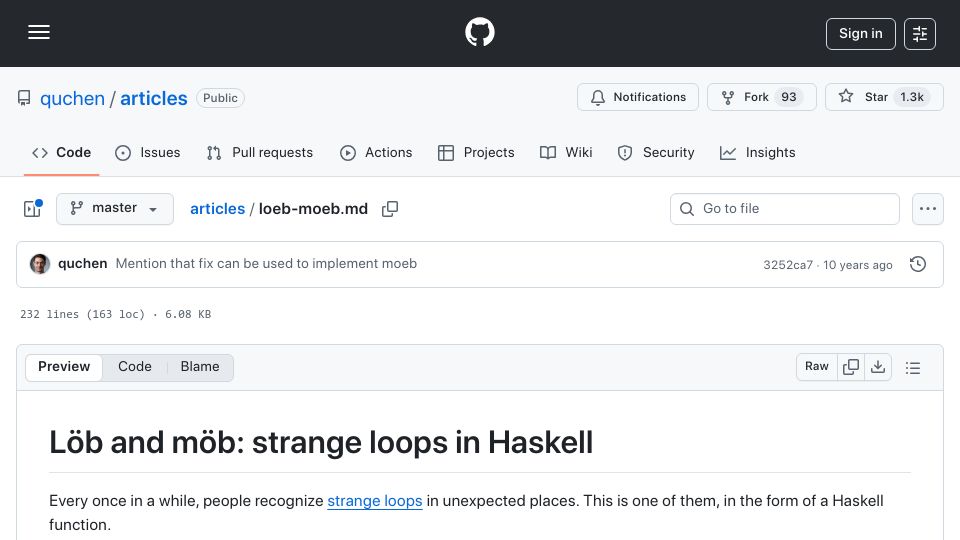Open commit hash 3252ca7
The image size is (960, 540).
click(788, 264)
